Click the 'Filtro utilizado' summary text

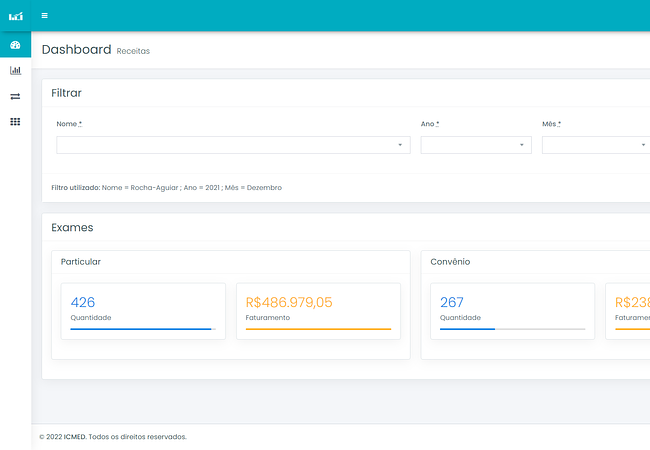[166, 188]
